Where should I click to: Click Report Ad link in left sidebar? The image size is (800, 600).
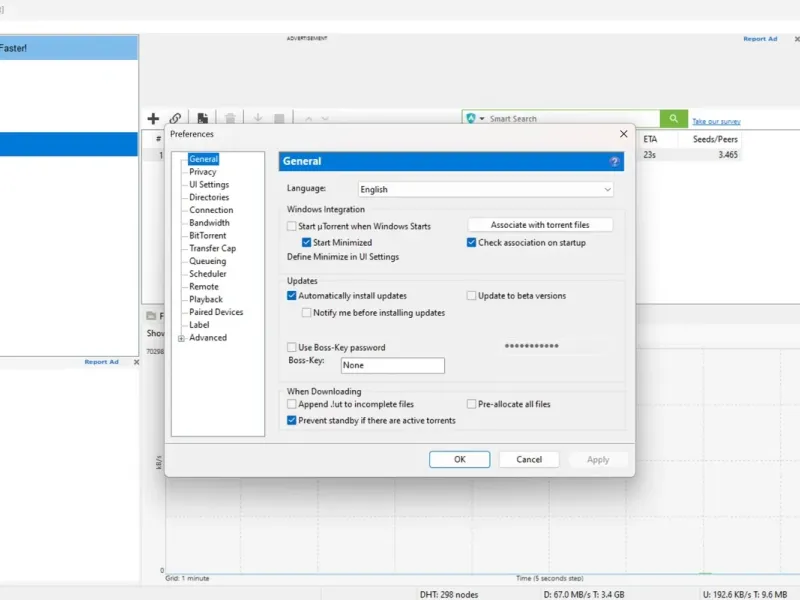pyautogui.click(x=102, y=362)
